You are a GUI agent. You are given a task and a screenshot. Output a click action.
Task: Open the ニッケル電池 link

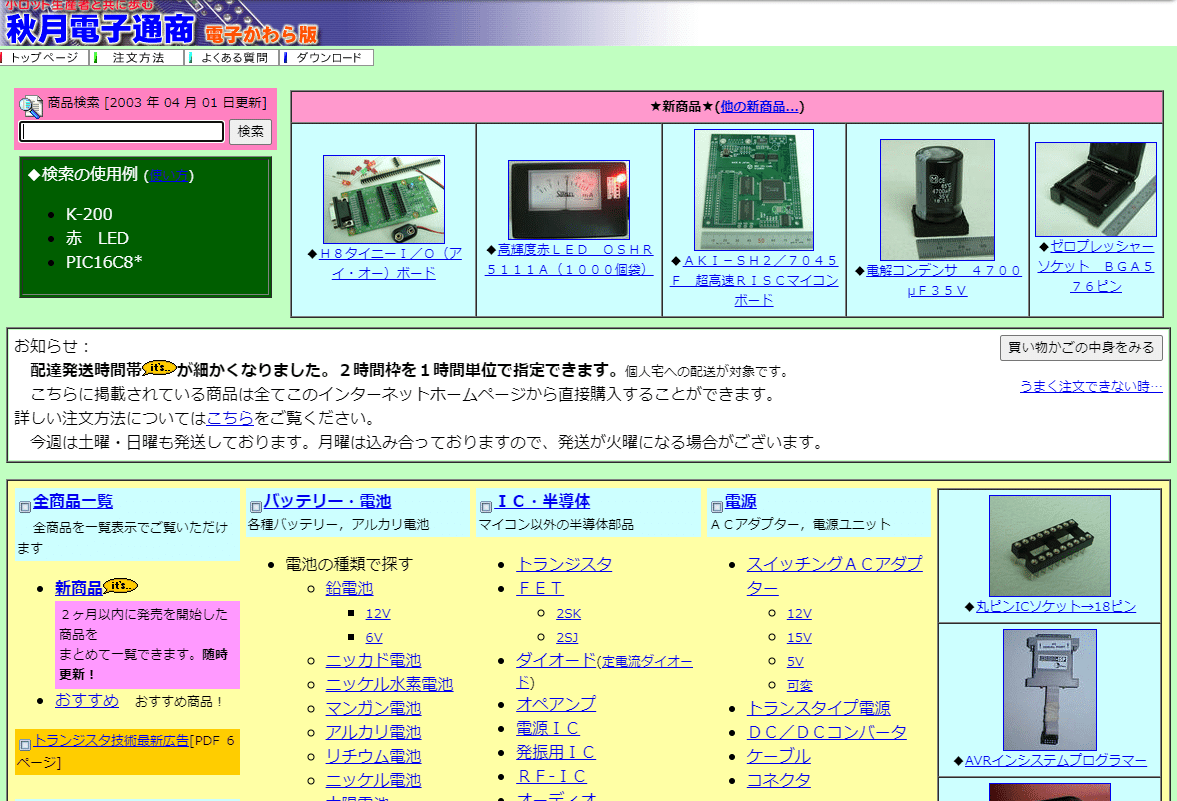pyautogui.click(x=373, y=781)
